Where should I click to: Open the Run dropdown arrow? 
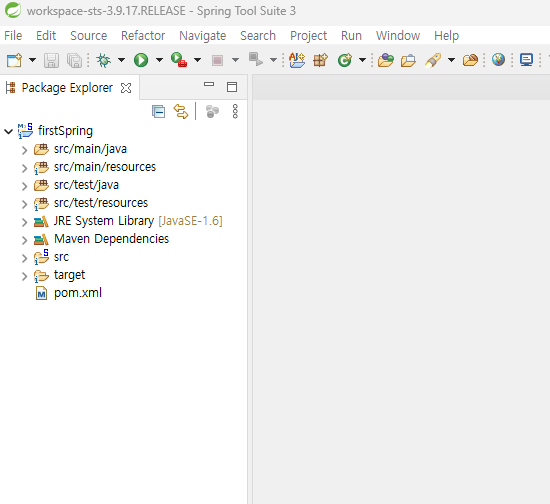point(159,60)
